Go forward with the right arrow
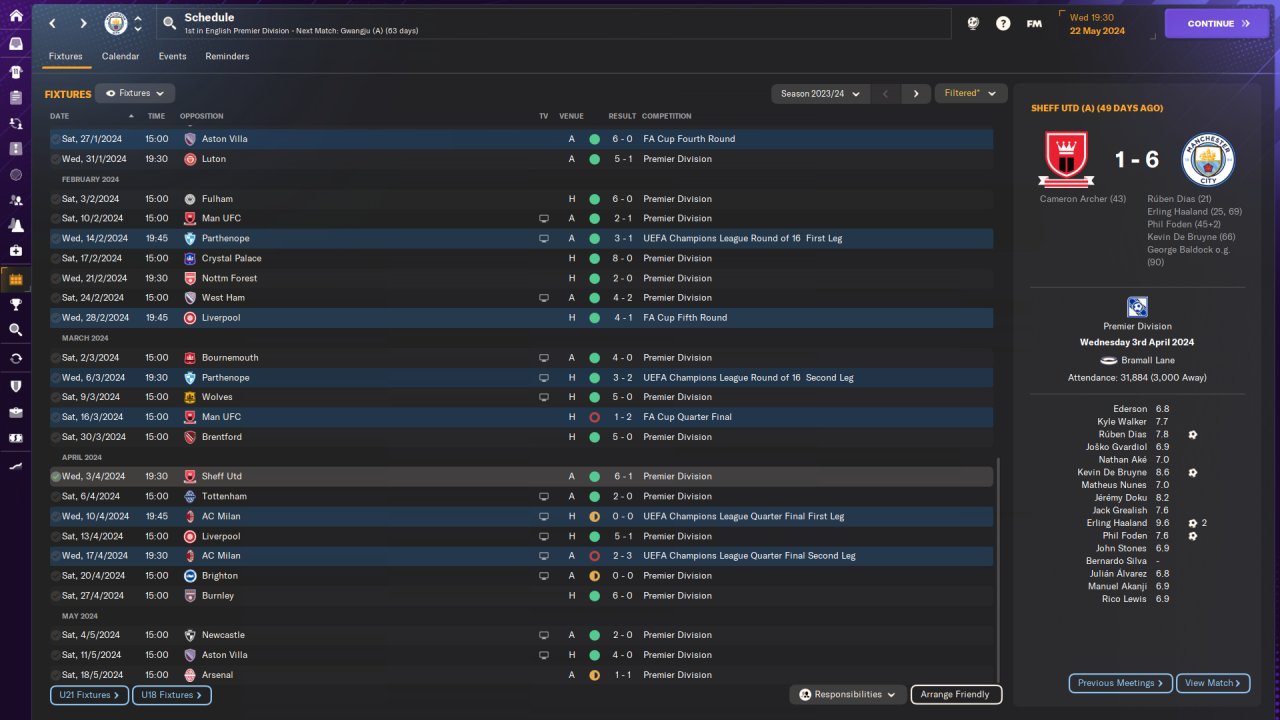Viewport: 1280px width, 720px height. click(83, 23)
